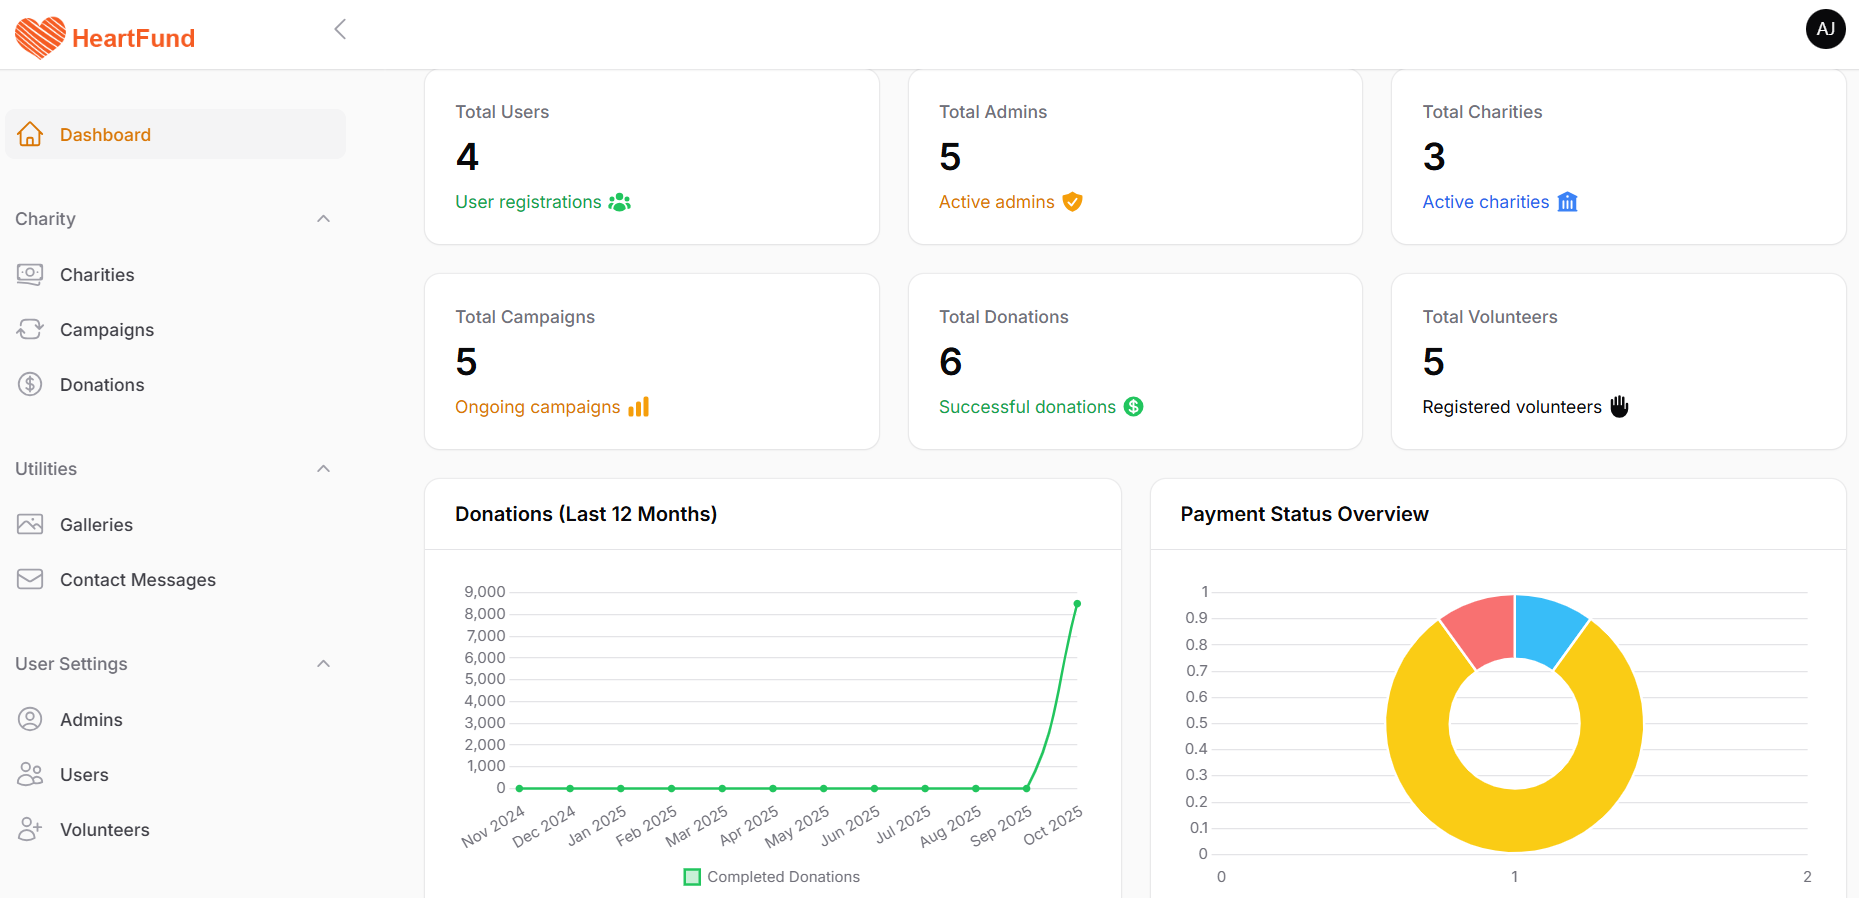Collapse the Charity section
The height and width of the screenshot is (898, 1859).
point(323,219)
